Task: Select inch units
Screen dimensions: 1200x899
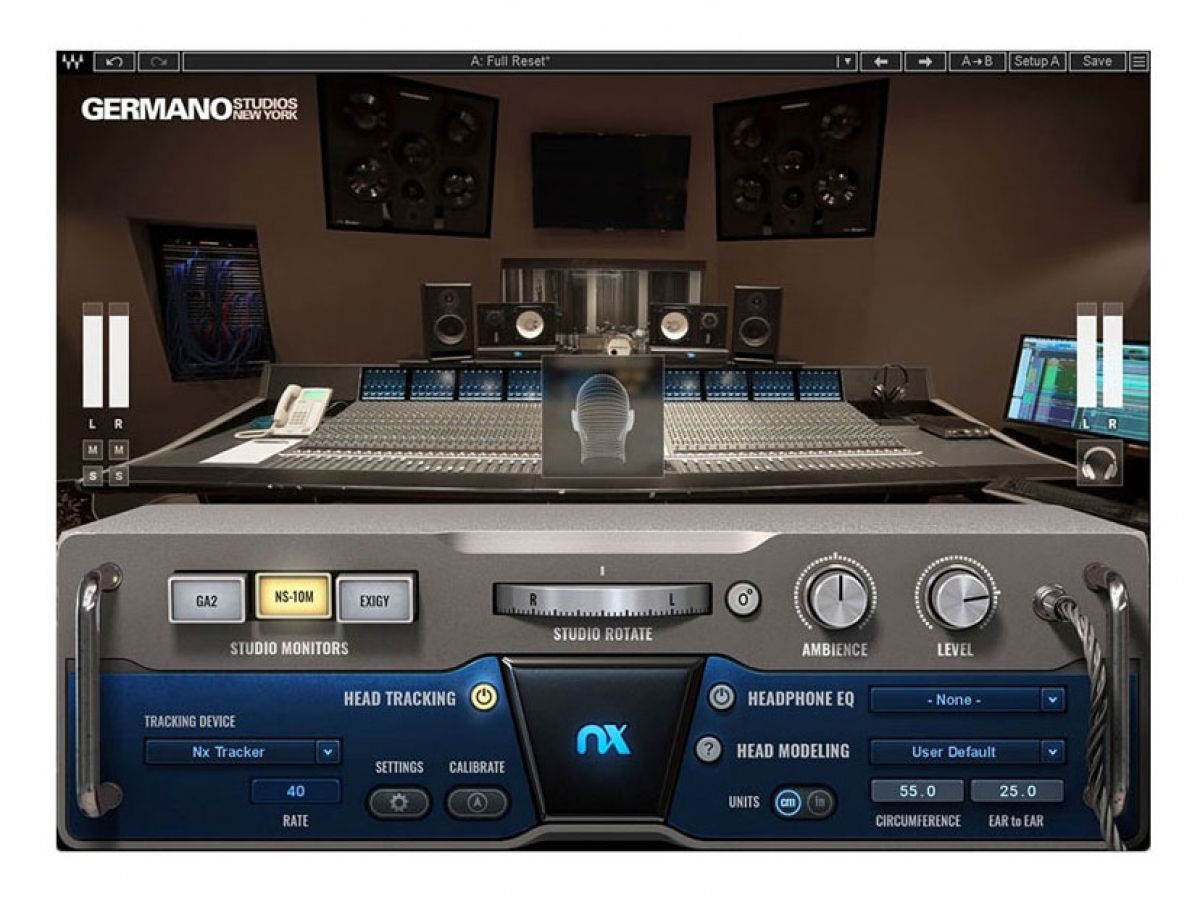Action: 819,803
